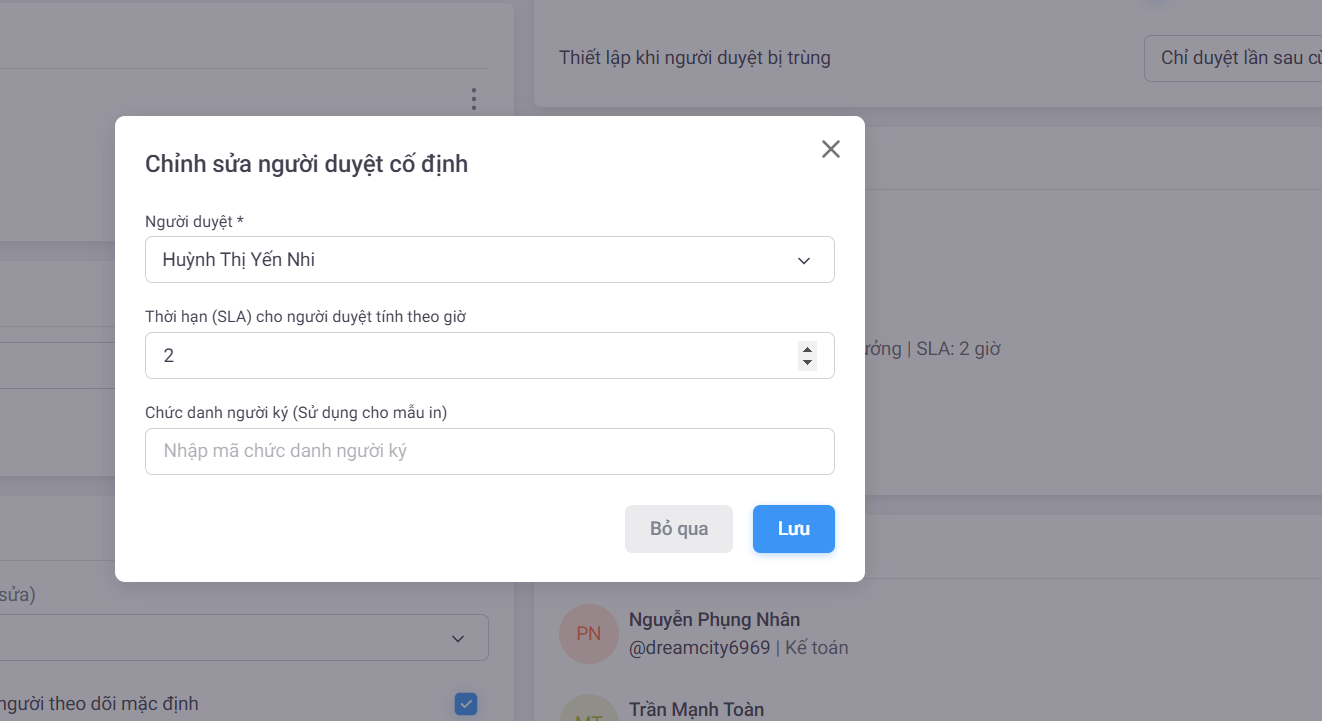Open the Người duyệt dropdown
This screenshot has height=721, width=1322.
tap(488, 260)
